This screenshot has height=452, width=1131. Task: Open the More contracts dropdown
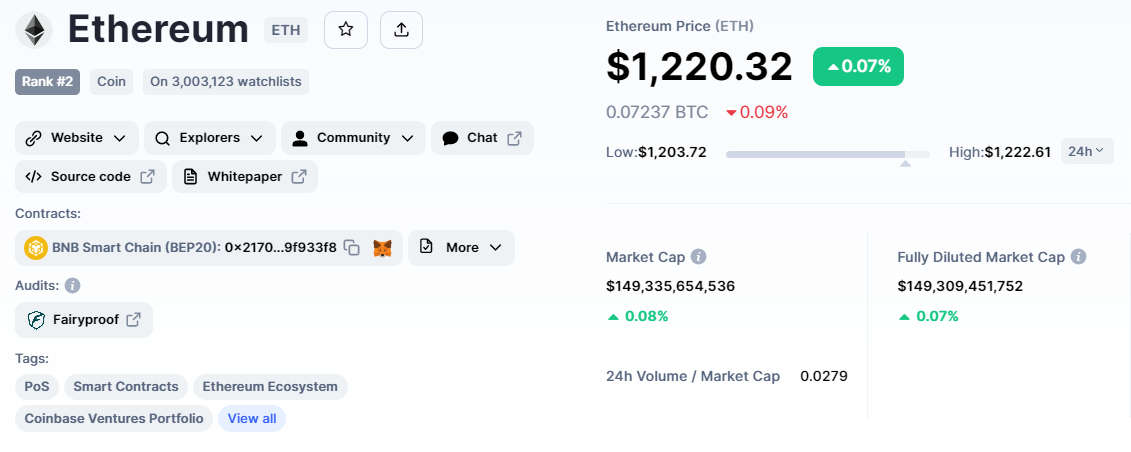click(x=462, y=248)
